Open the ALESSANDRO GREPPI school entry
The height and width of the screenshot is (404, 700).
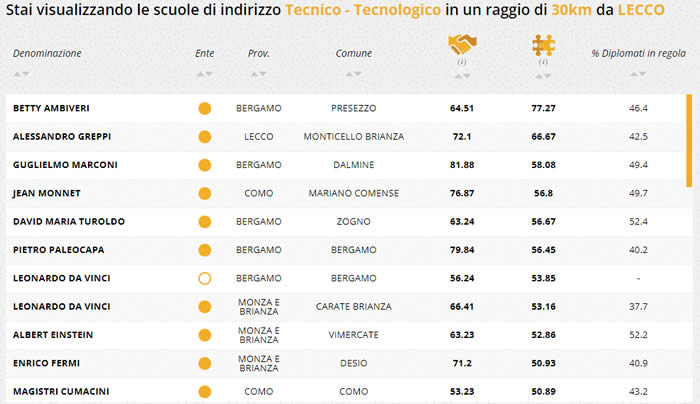coord(62,137)
